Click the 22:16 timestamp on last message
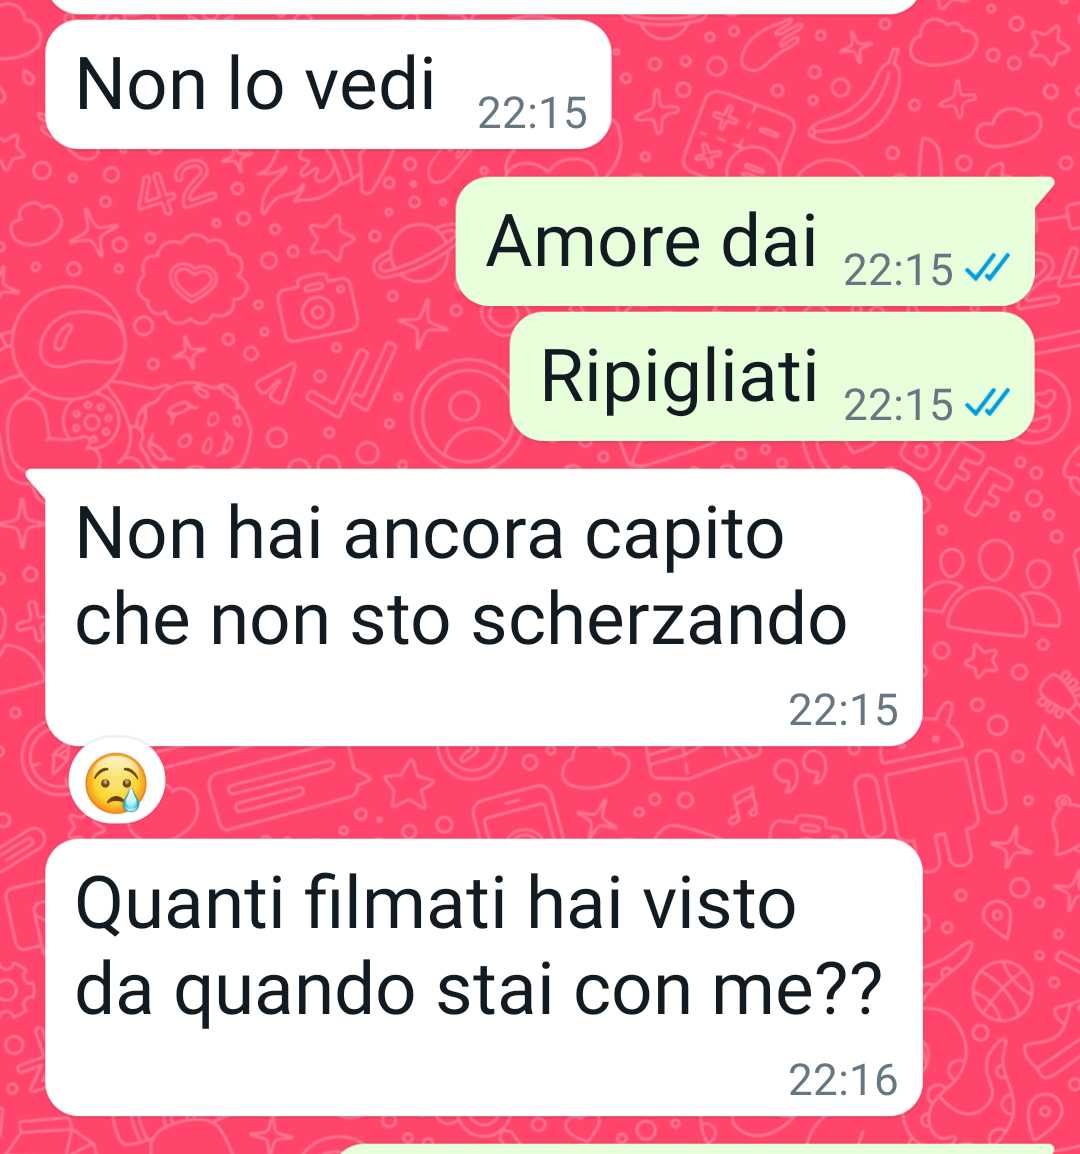Viewport: 1080px width, 1154px height. (843, 1080)
